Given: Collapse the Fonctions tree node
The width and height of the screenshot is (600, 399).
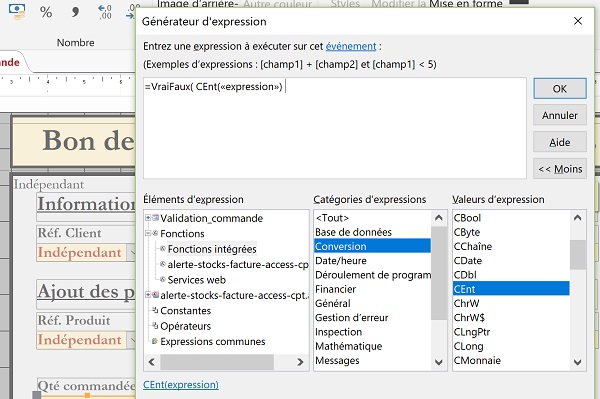Looking at the screenshot, I should coord(148,233).
